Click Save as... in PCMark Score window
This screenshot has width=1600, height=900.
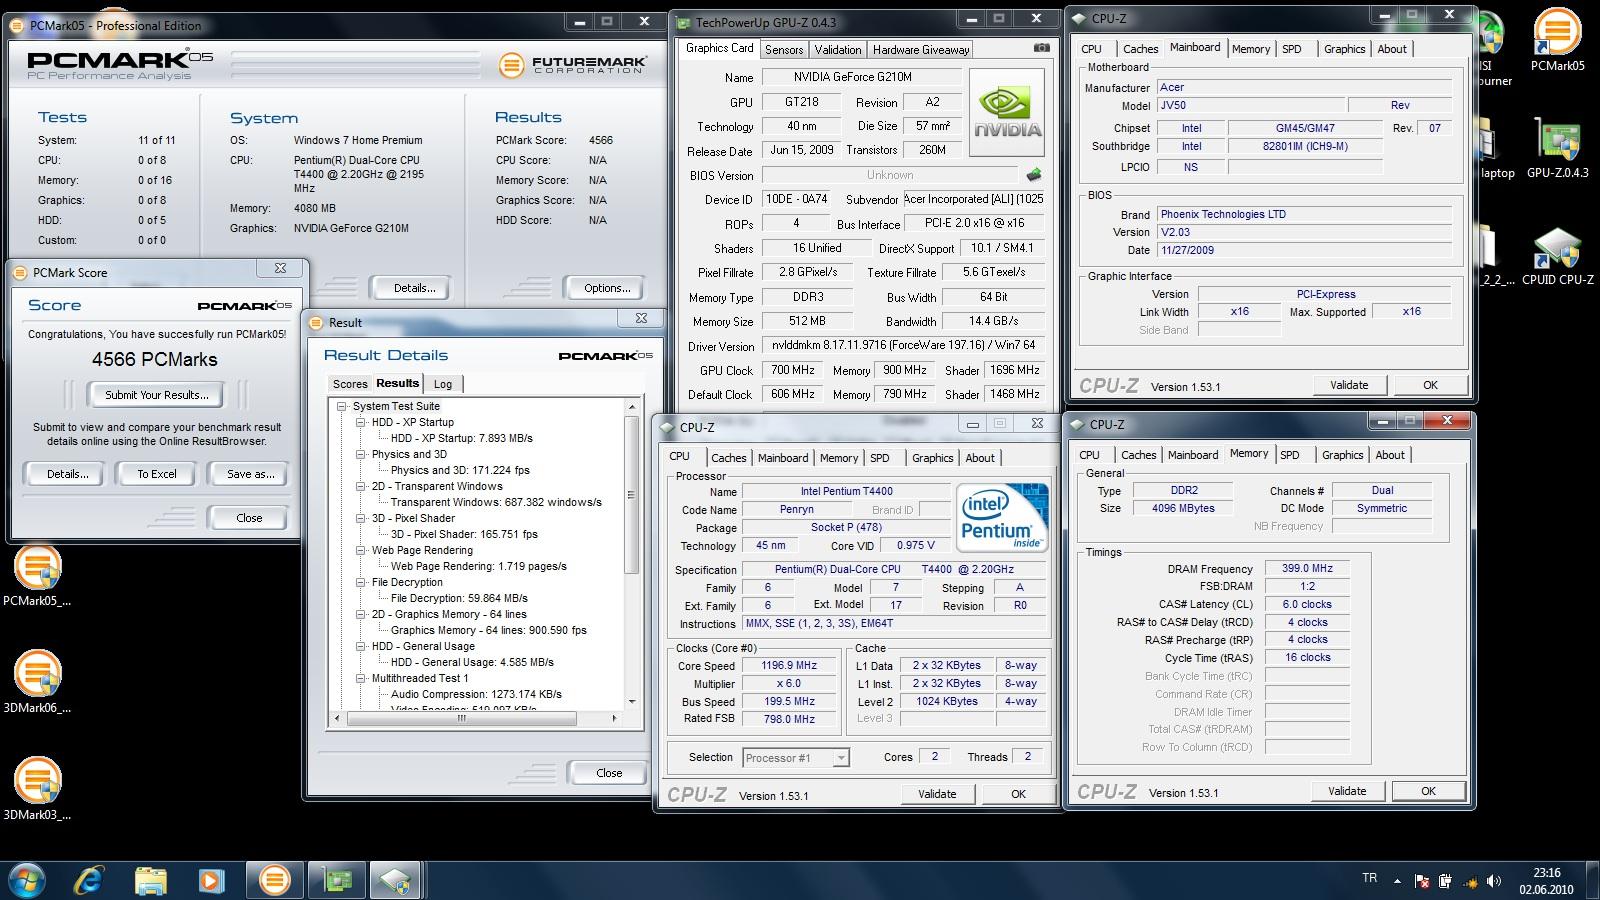(x=250, y=474)
